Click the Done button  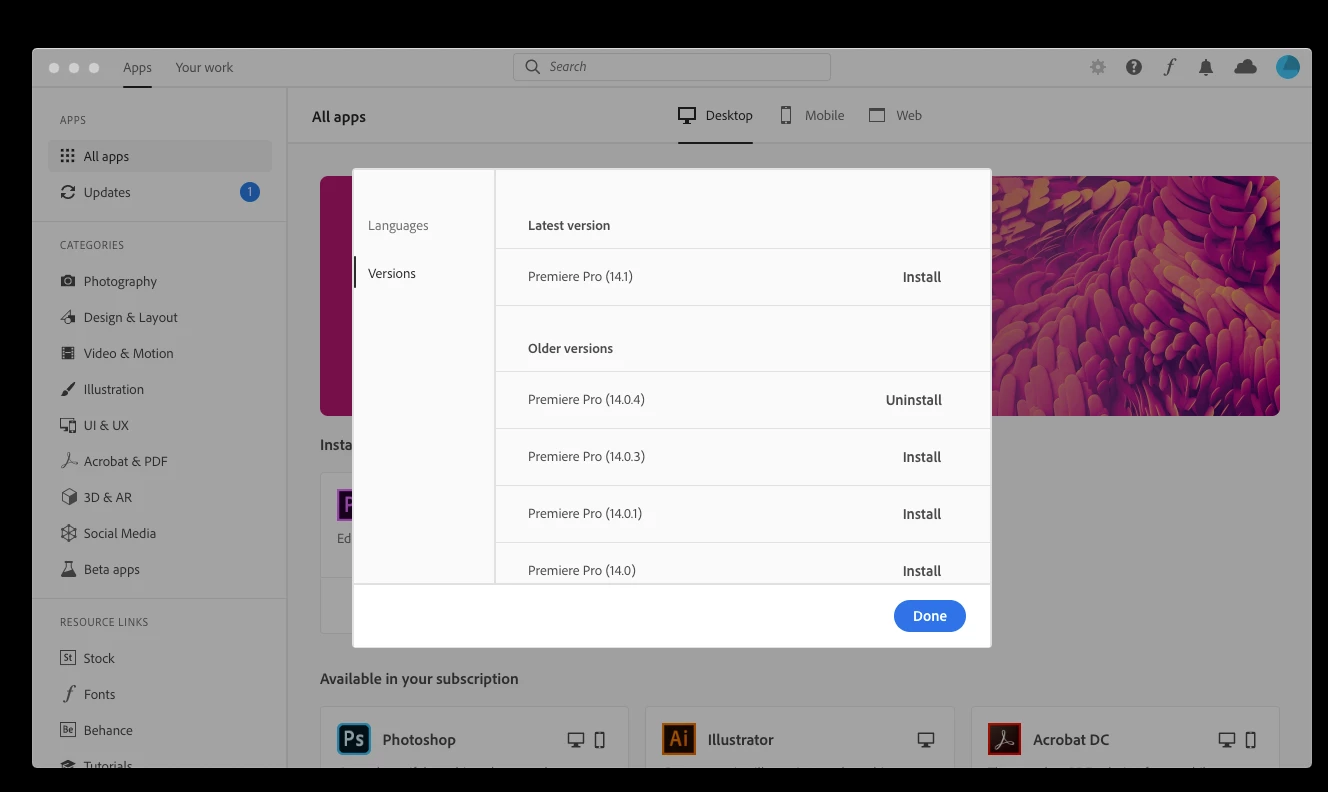(x=930, y=616)
